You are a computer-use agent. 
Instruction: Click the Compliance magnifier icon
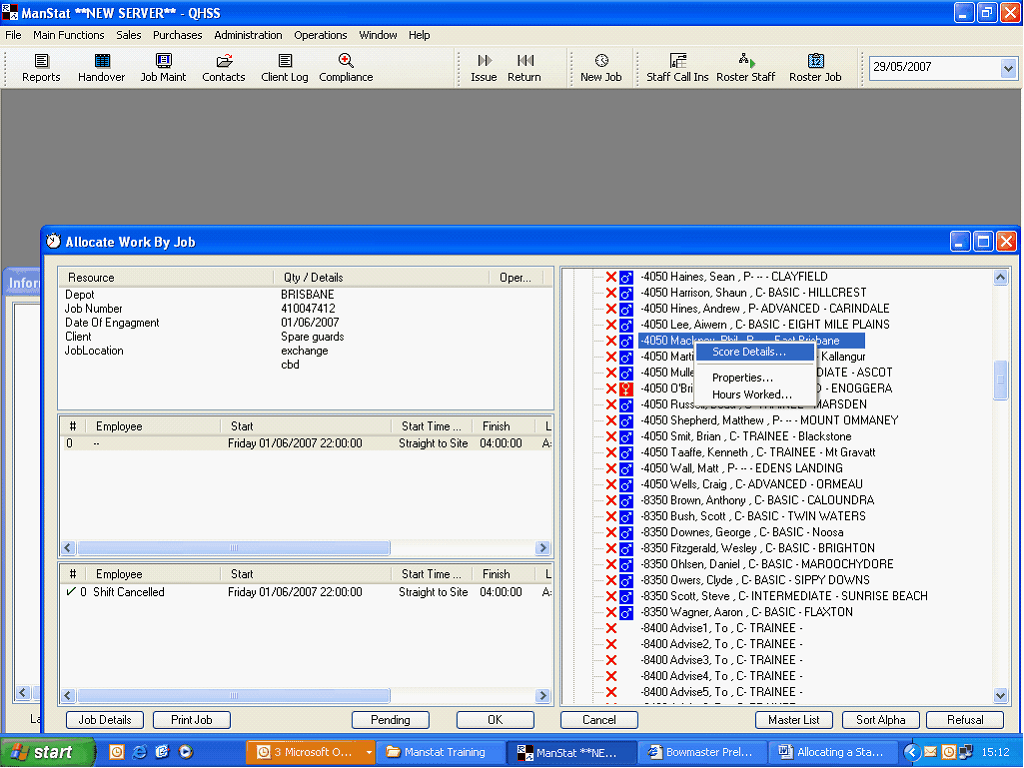coord(346,61)
